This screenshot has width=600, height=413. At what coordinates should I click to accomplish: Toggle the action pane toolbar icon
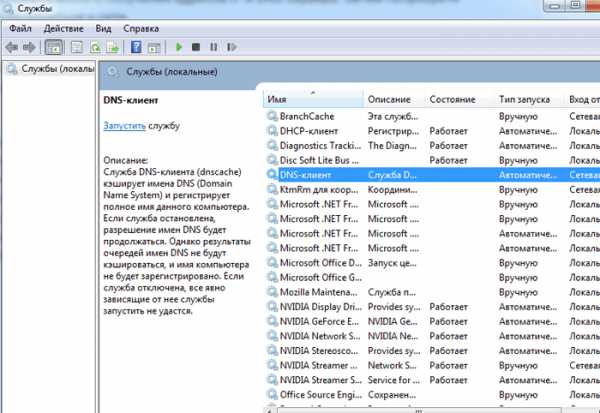[x=154, y=47]
